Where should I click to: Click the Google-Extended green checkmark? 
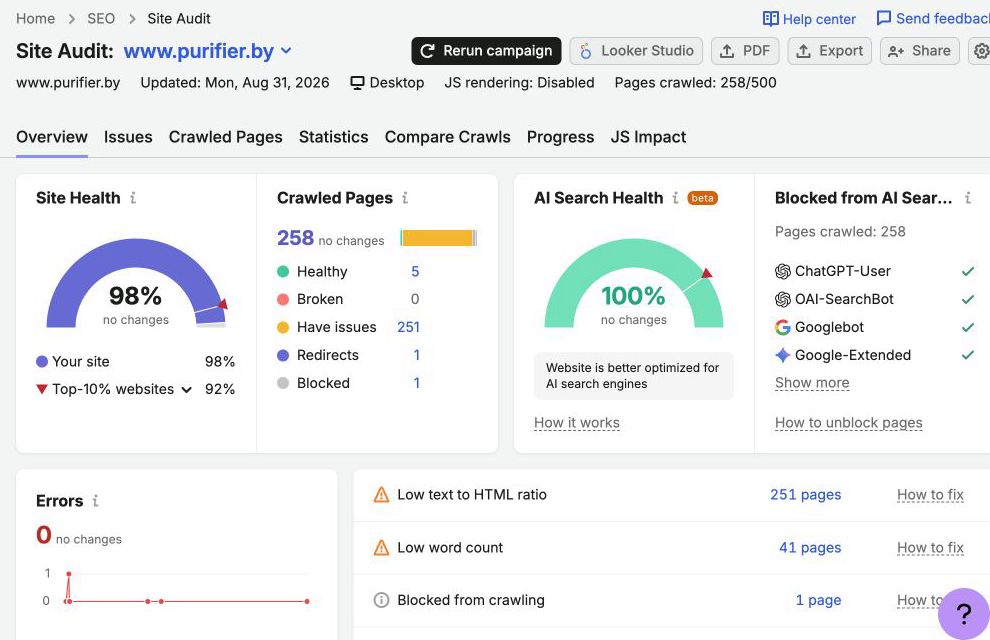pyautogui.click(x=967, y=355)
